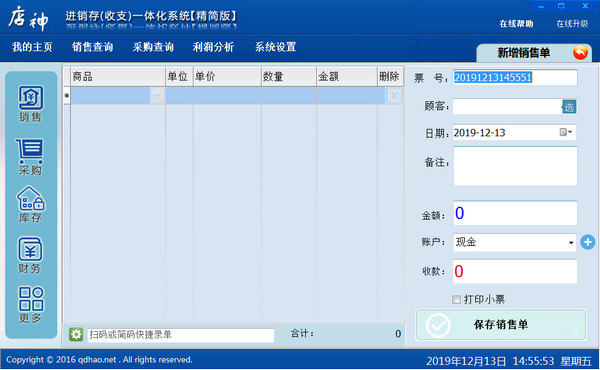This screenshot has width=600, height=370.
Task: Open the 财务 finance icon
Action: click(x=30, y=255)
